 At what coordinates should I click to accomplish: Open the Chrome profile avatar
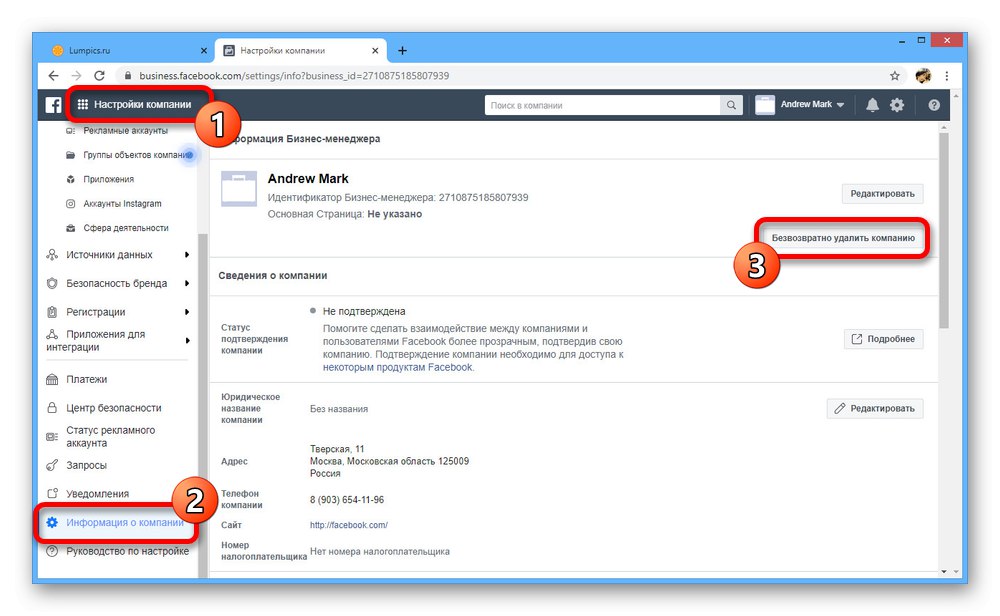[923, 76]
